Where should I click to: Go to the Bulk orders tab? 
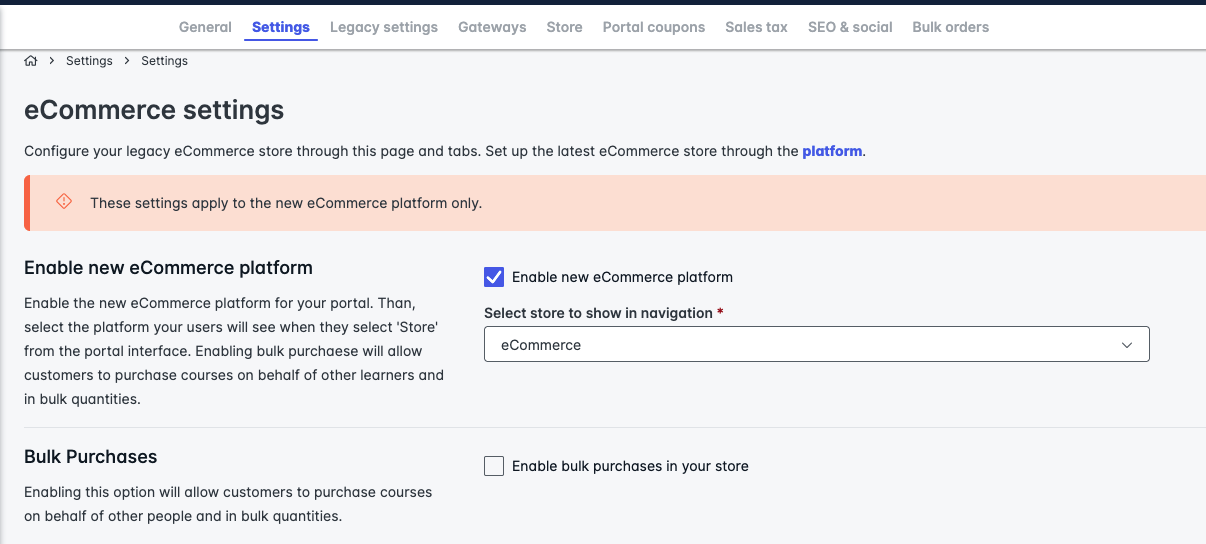click(x=951, y=27)
